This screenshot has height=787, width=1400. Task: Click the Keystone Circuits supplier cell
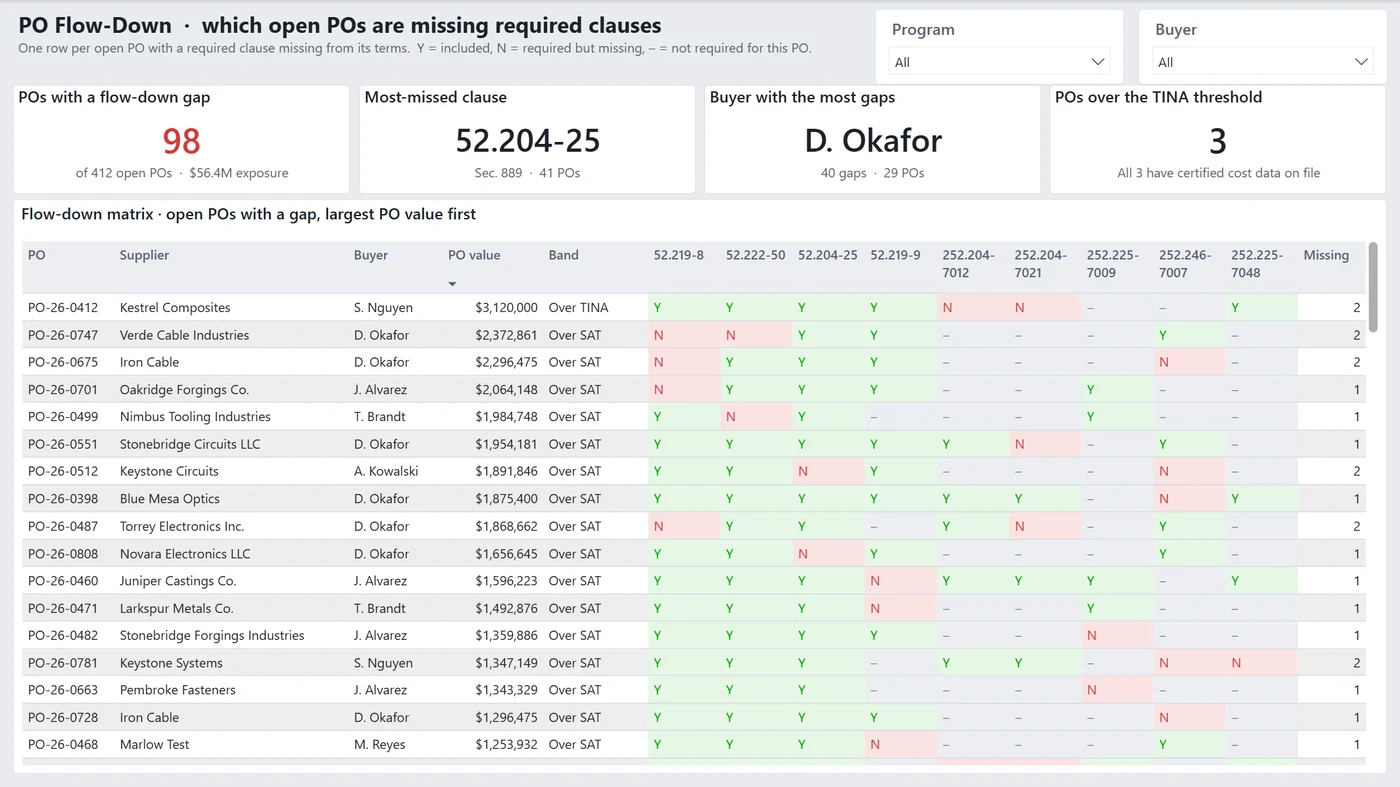click(x=169, y=471)
